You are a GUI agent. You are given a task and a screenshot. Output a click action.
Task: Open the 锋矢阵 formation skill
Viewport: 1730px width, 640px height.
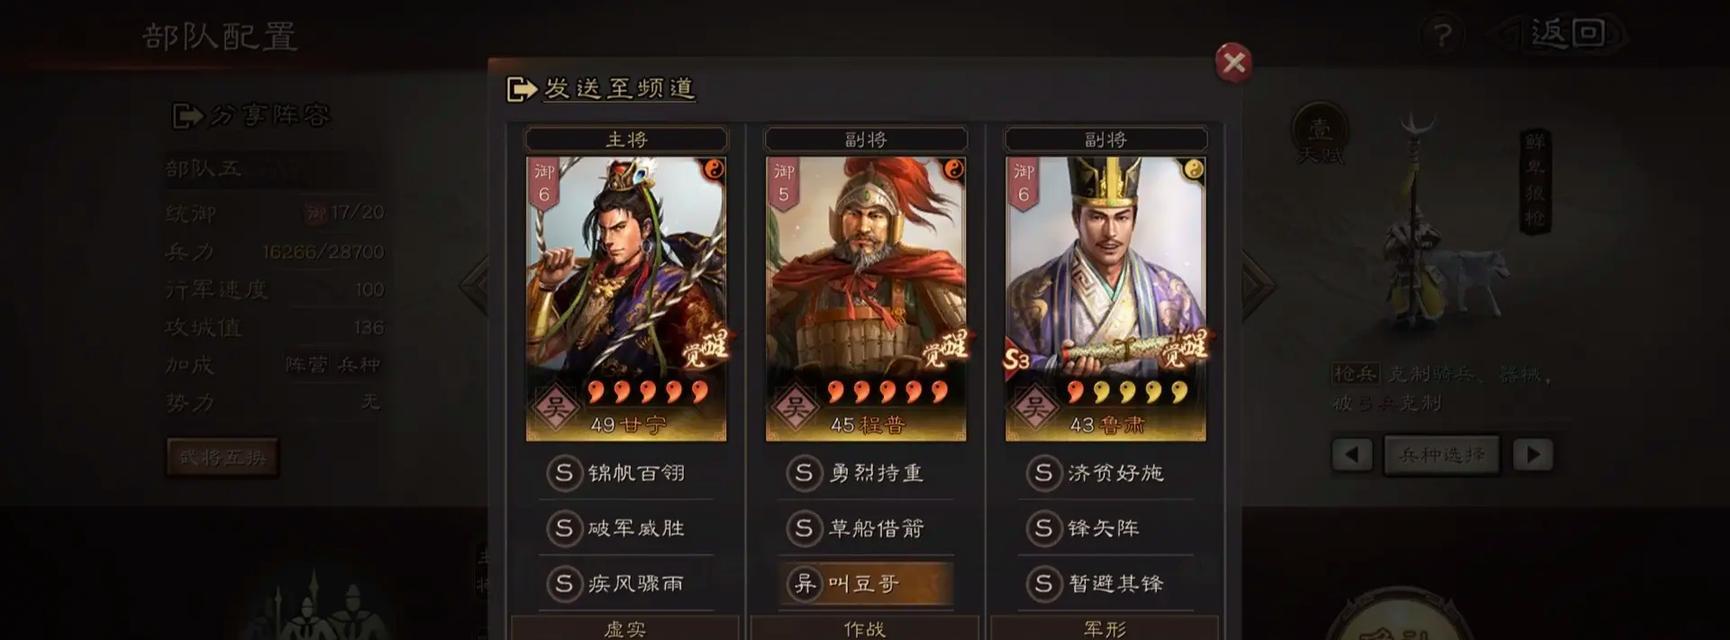1105,528
